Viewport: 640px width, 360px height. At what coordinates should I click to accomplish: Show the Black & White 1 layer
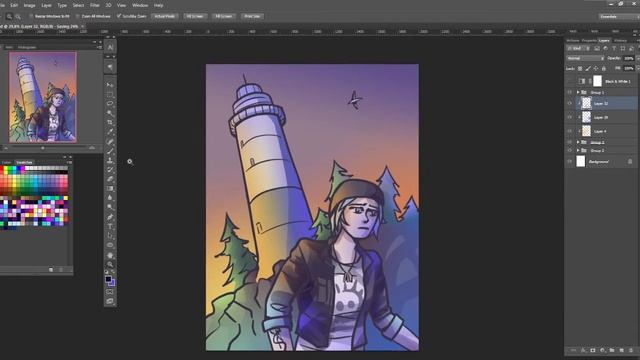pyautogui.click(x=569, y=81)
